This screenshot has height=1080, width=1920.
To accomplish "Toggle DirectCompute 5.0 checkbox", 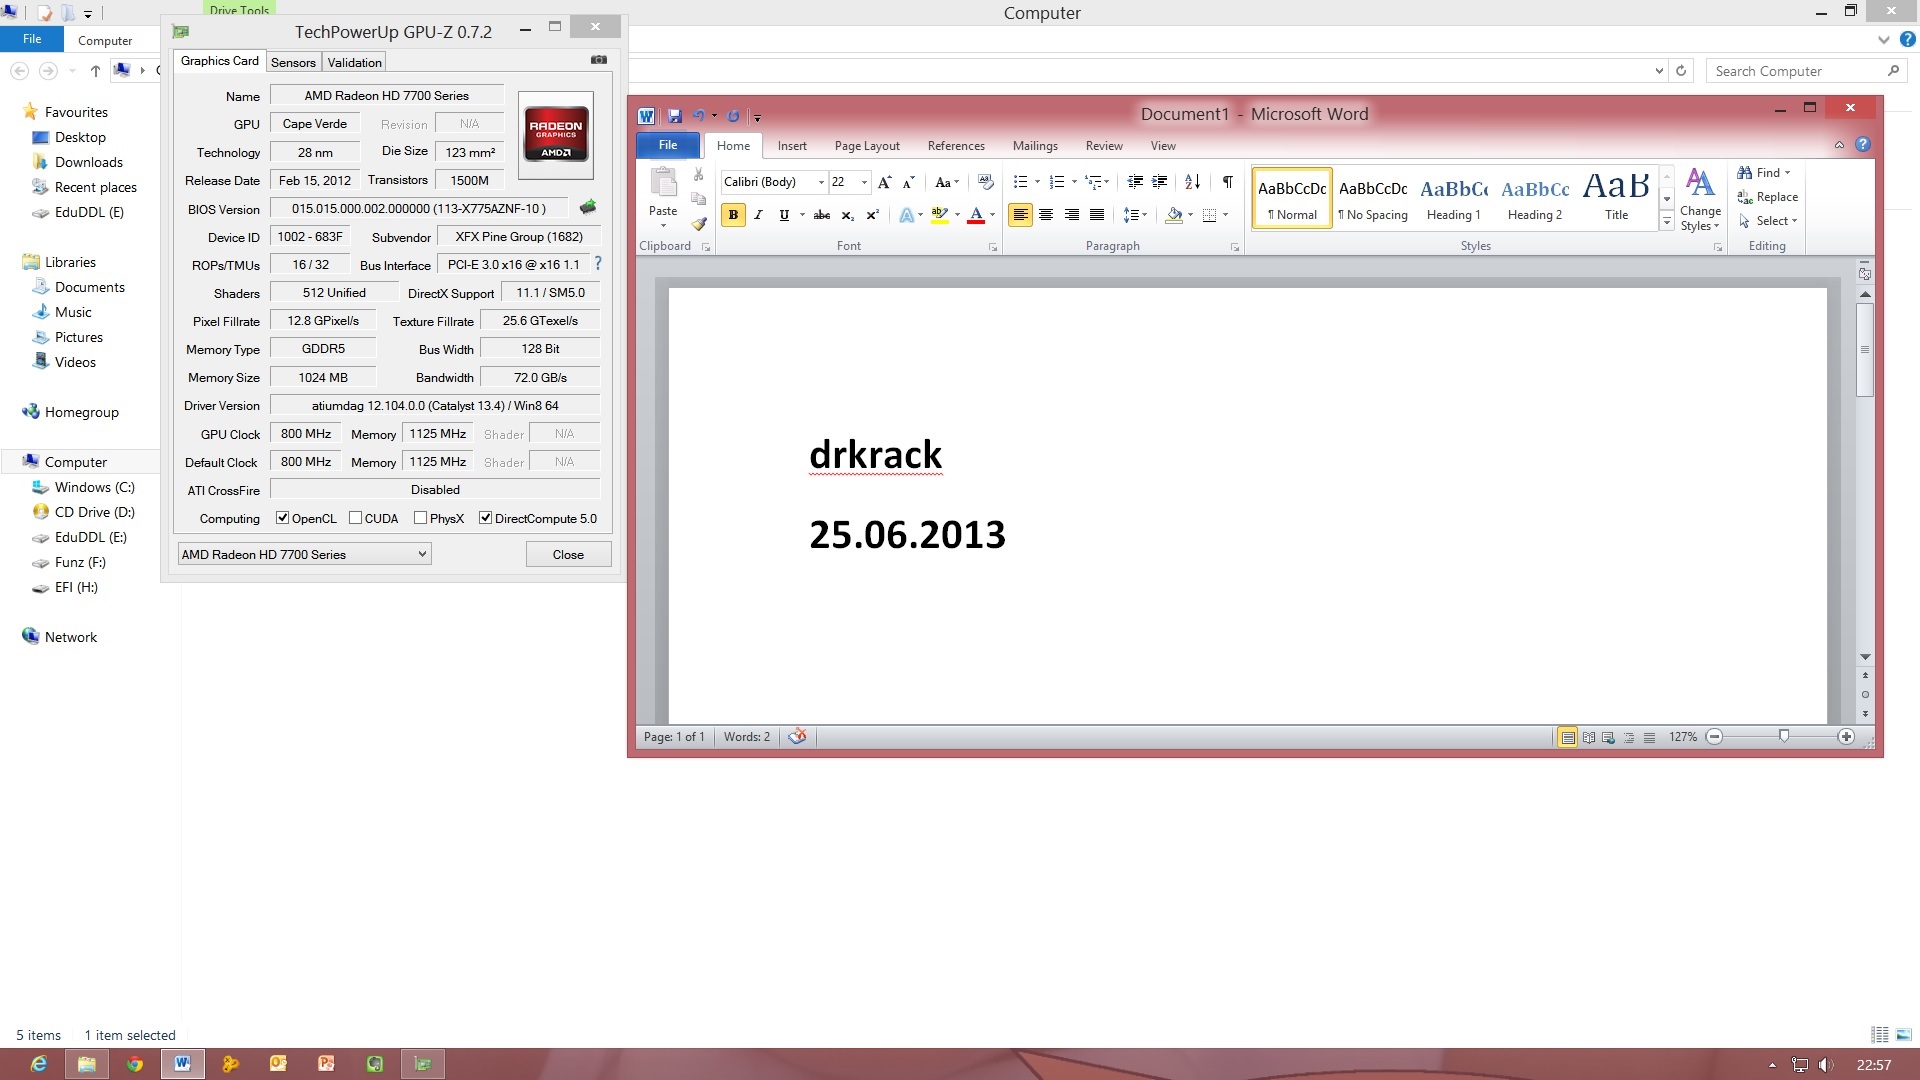I will [485, 518].
